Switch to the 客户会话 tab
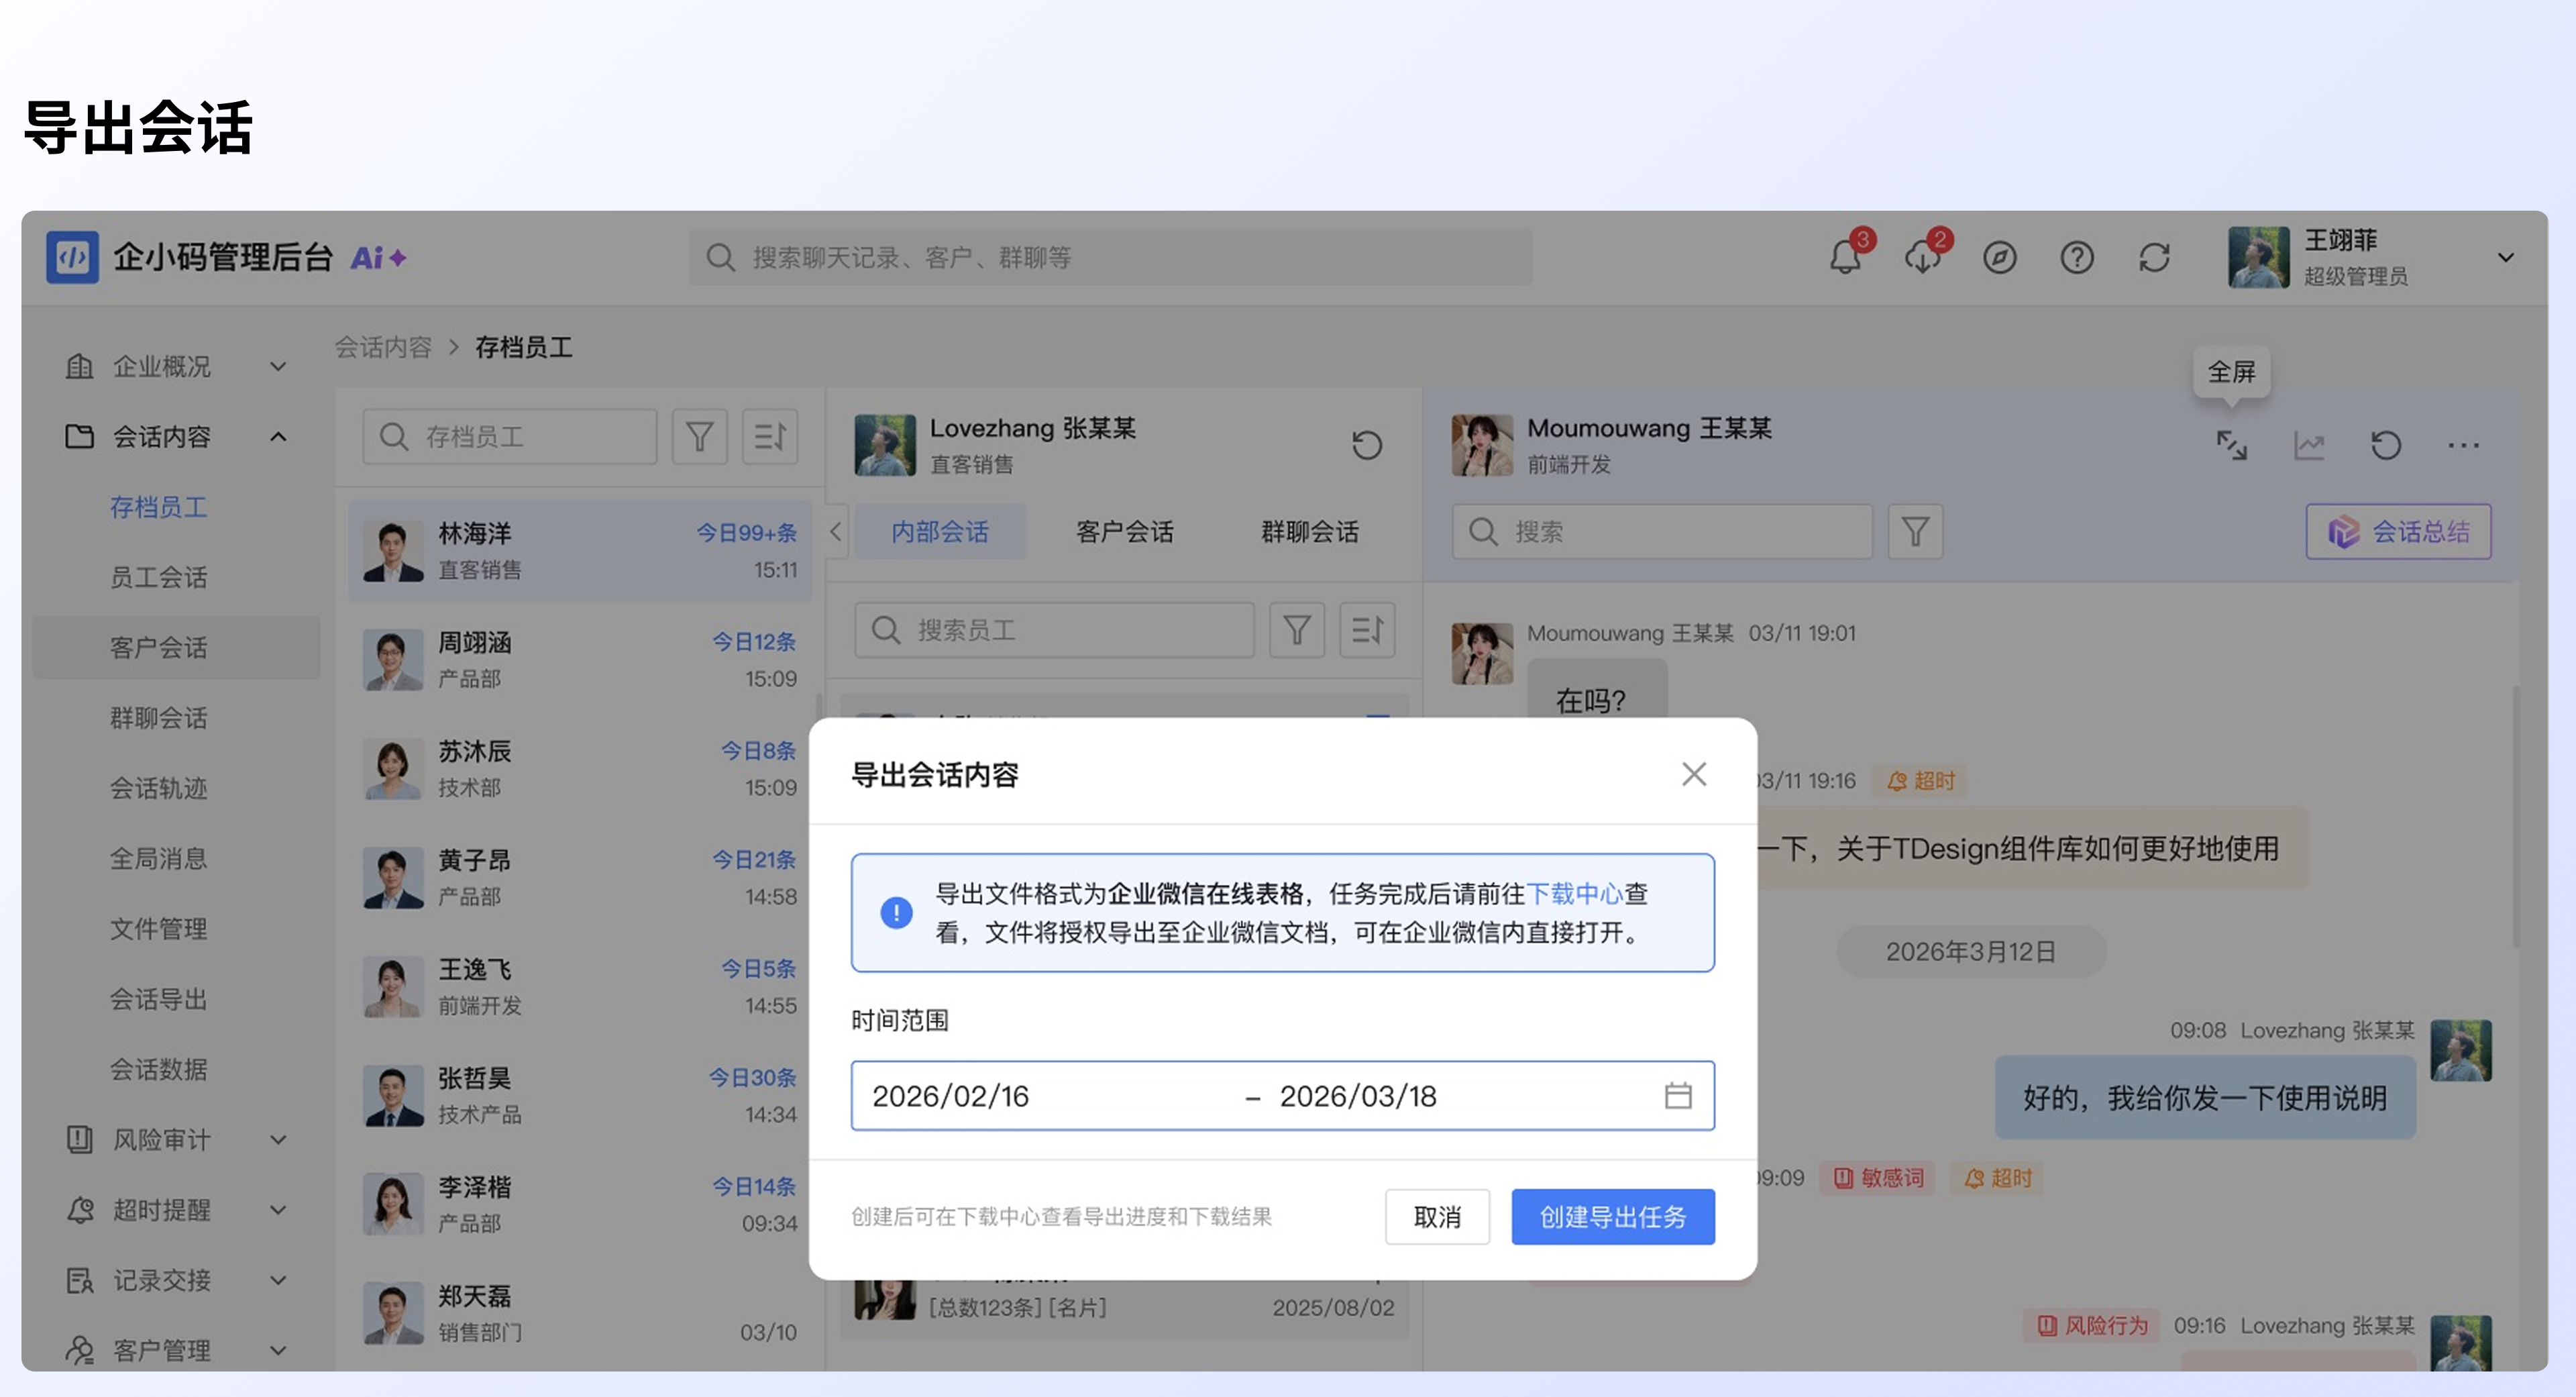This screenshot has width=2576, height=1397. pyautogui.click(x=1125, y=532)
